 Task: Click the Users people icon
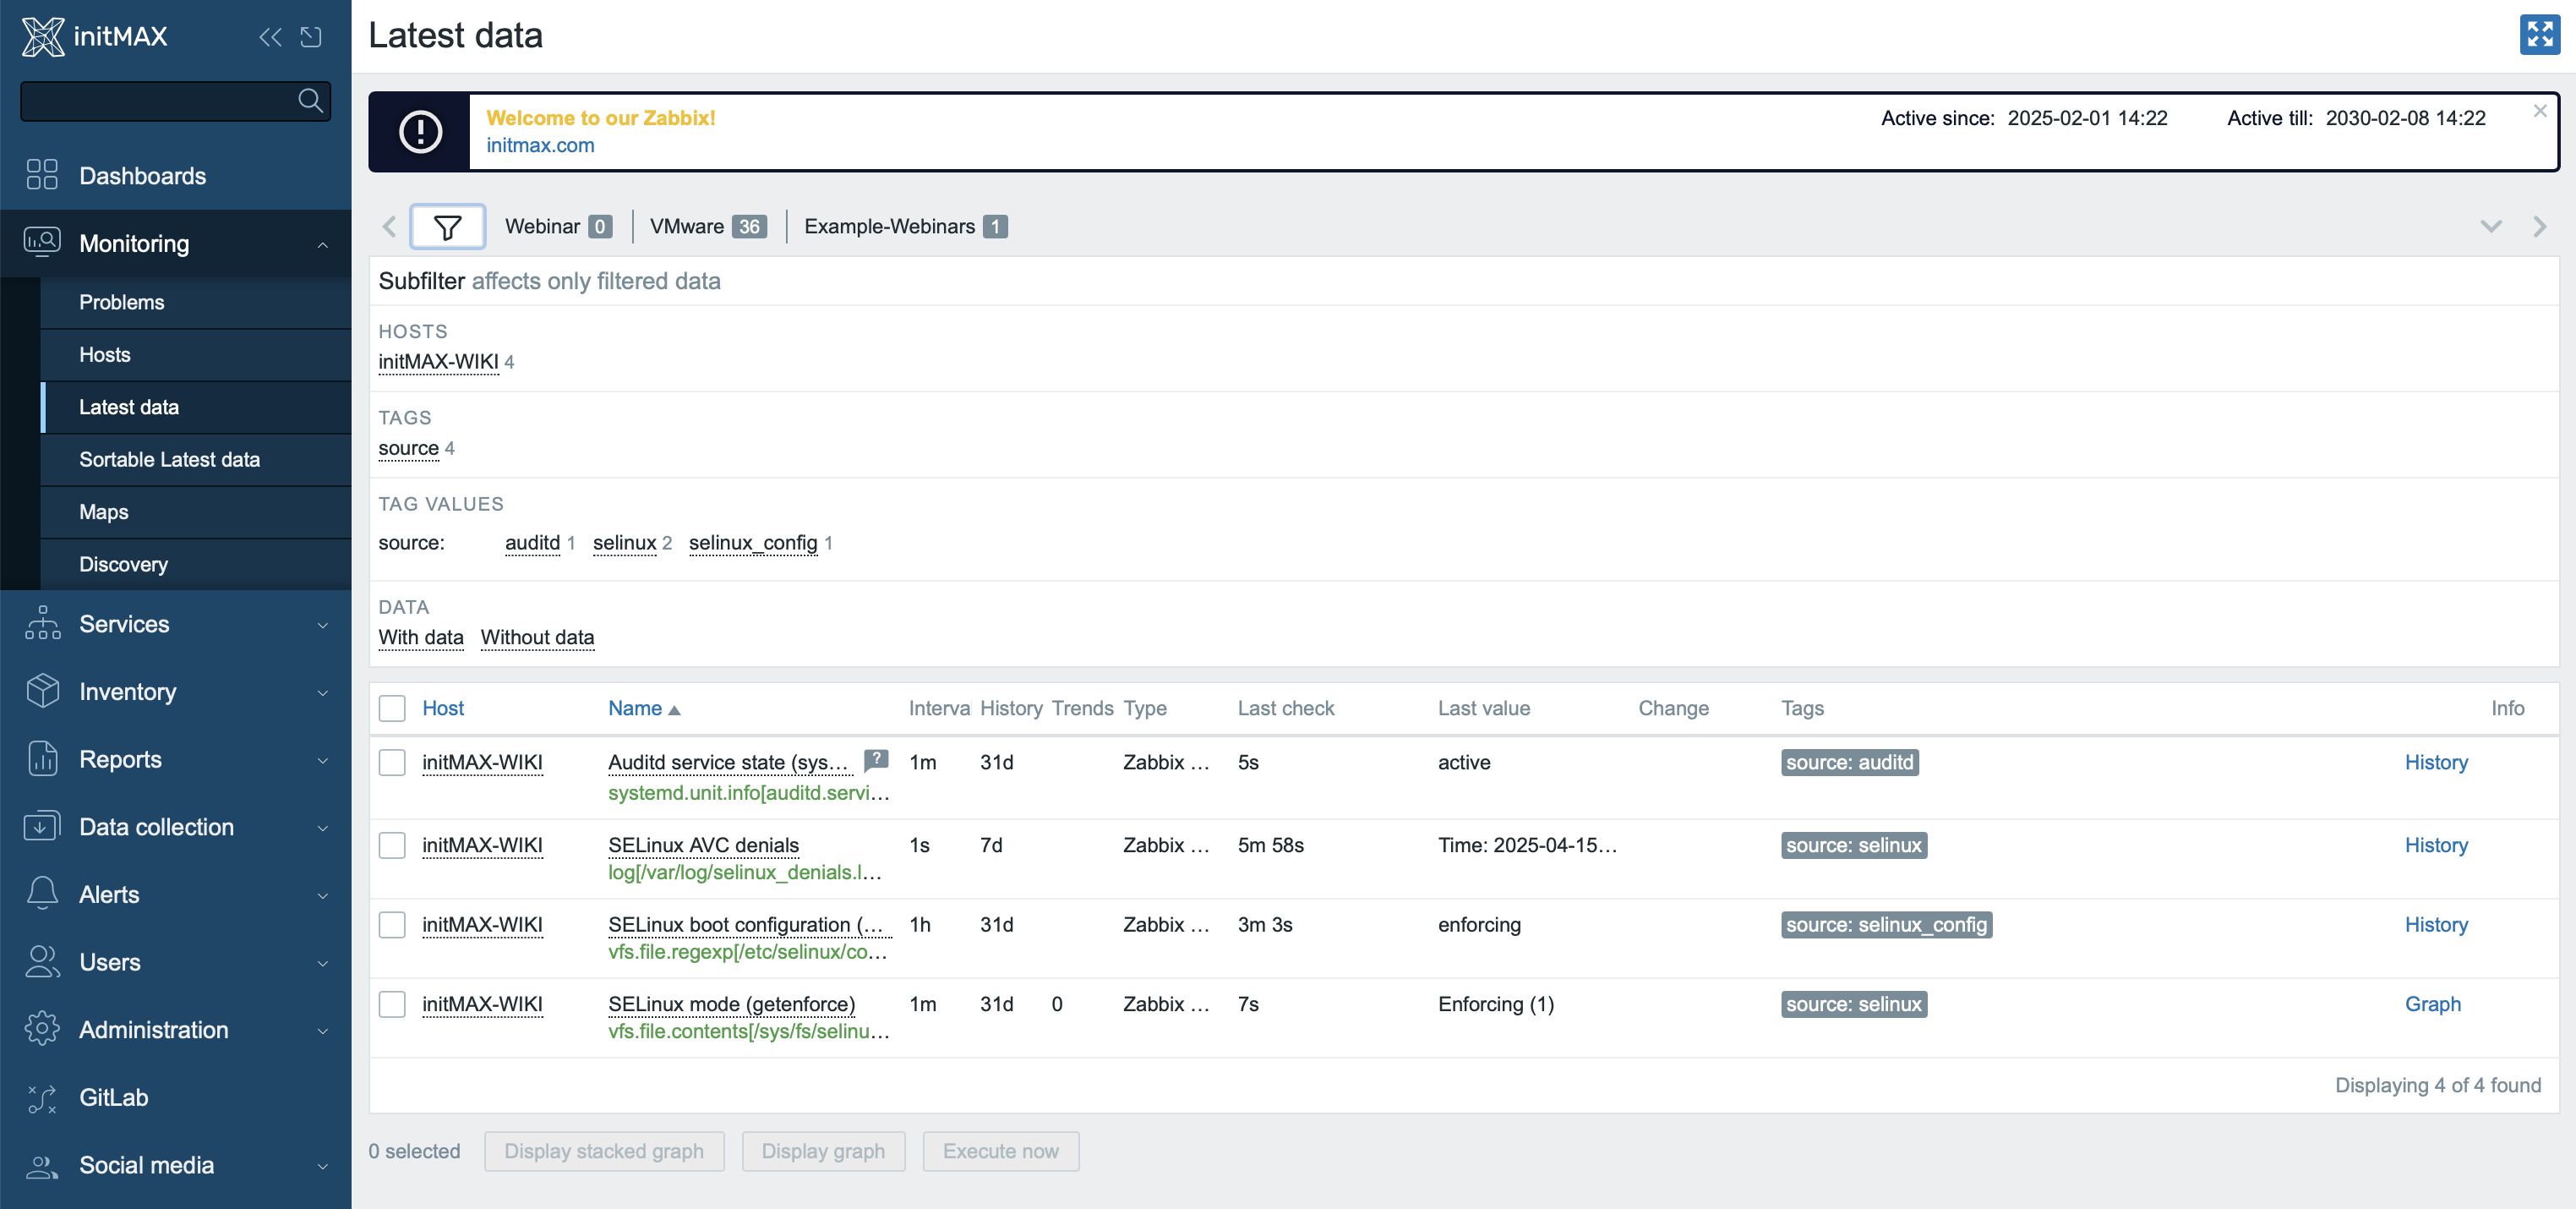(42, 961)
